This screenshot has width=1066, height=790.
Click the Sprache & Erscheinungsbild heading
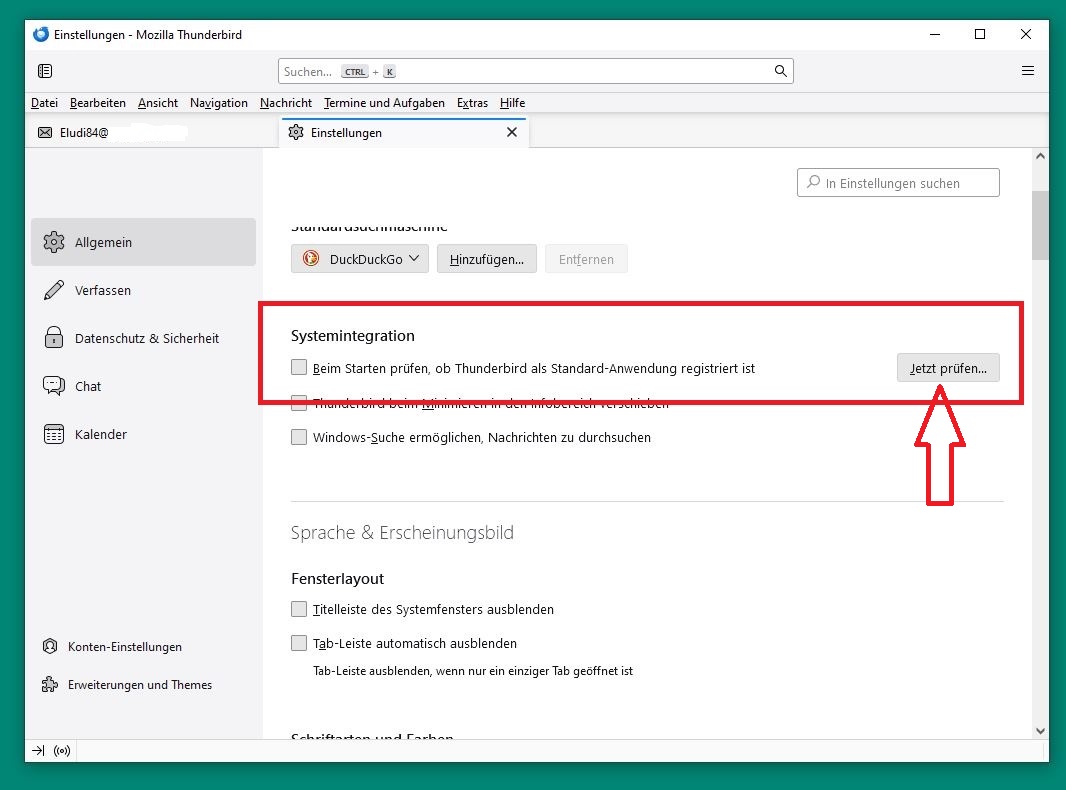tap(402, 532)
